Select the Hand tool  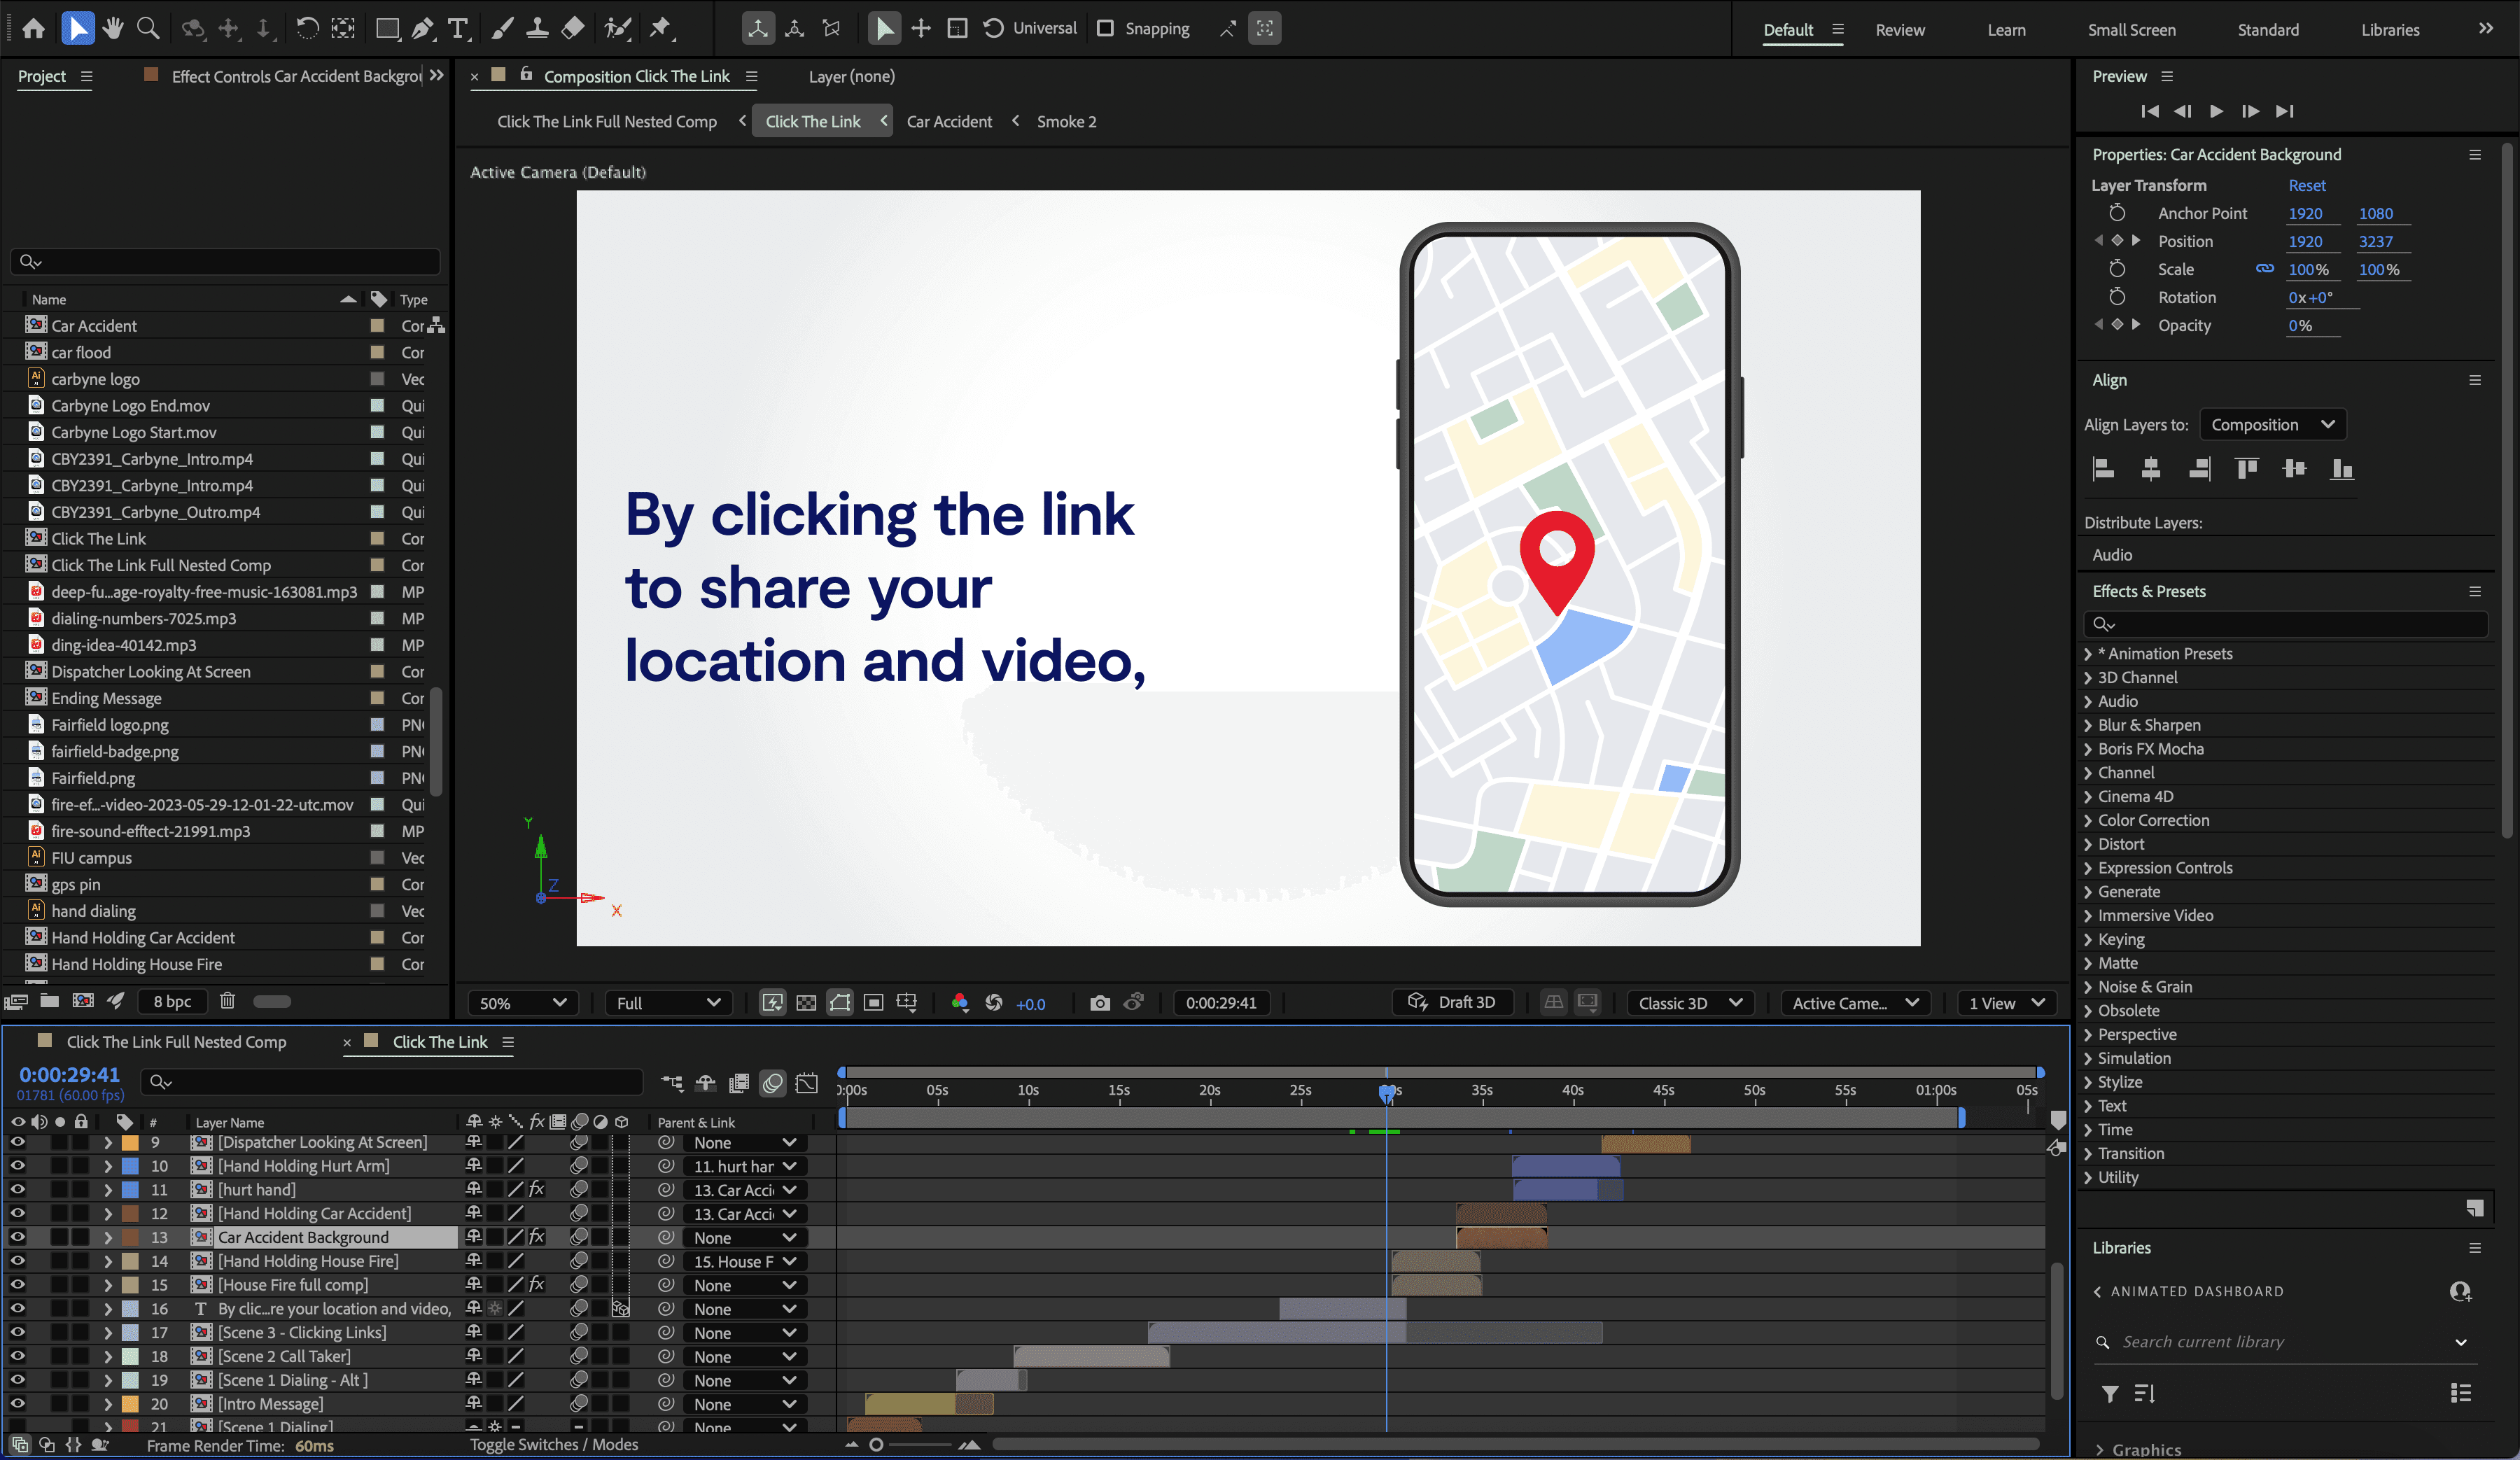(113, 28)
